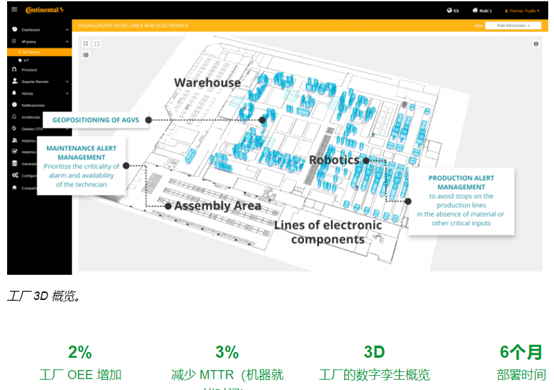Click the Notificaciones circle icon
The height and width of the screenshot is (390, 554).
14,105
